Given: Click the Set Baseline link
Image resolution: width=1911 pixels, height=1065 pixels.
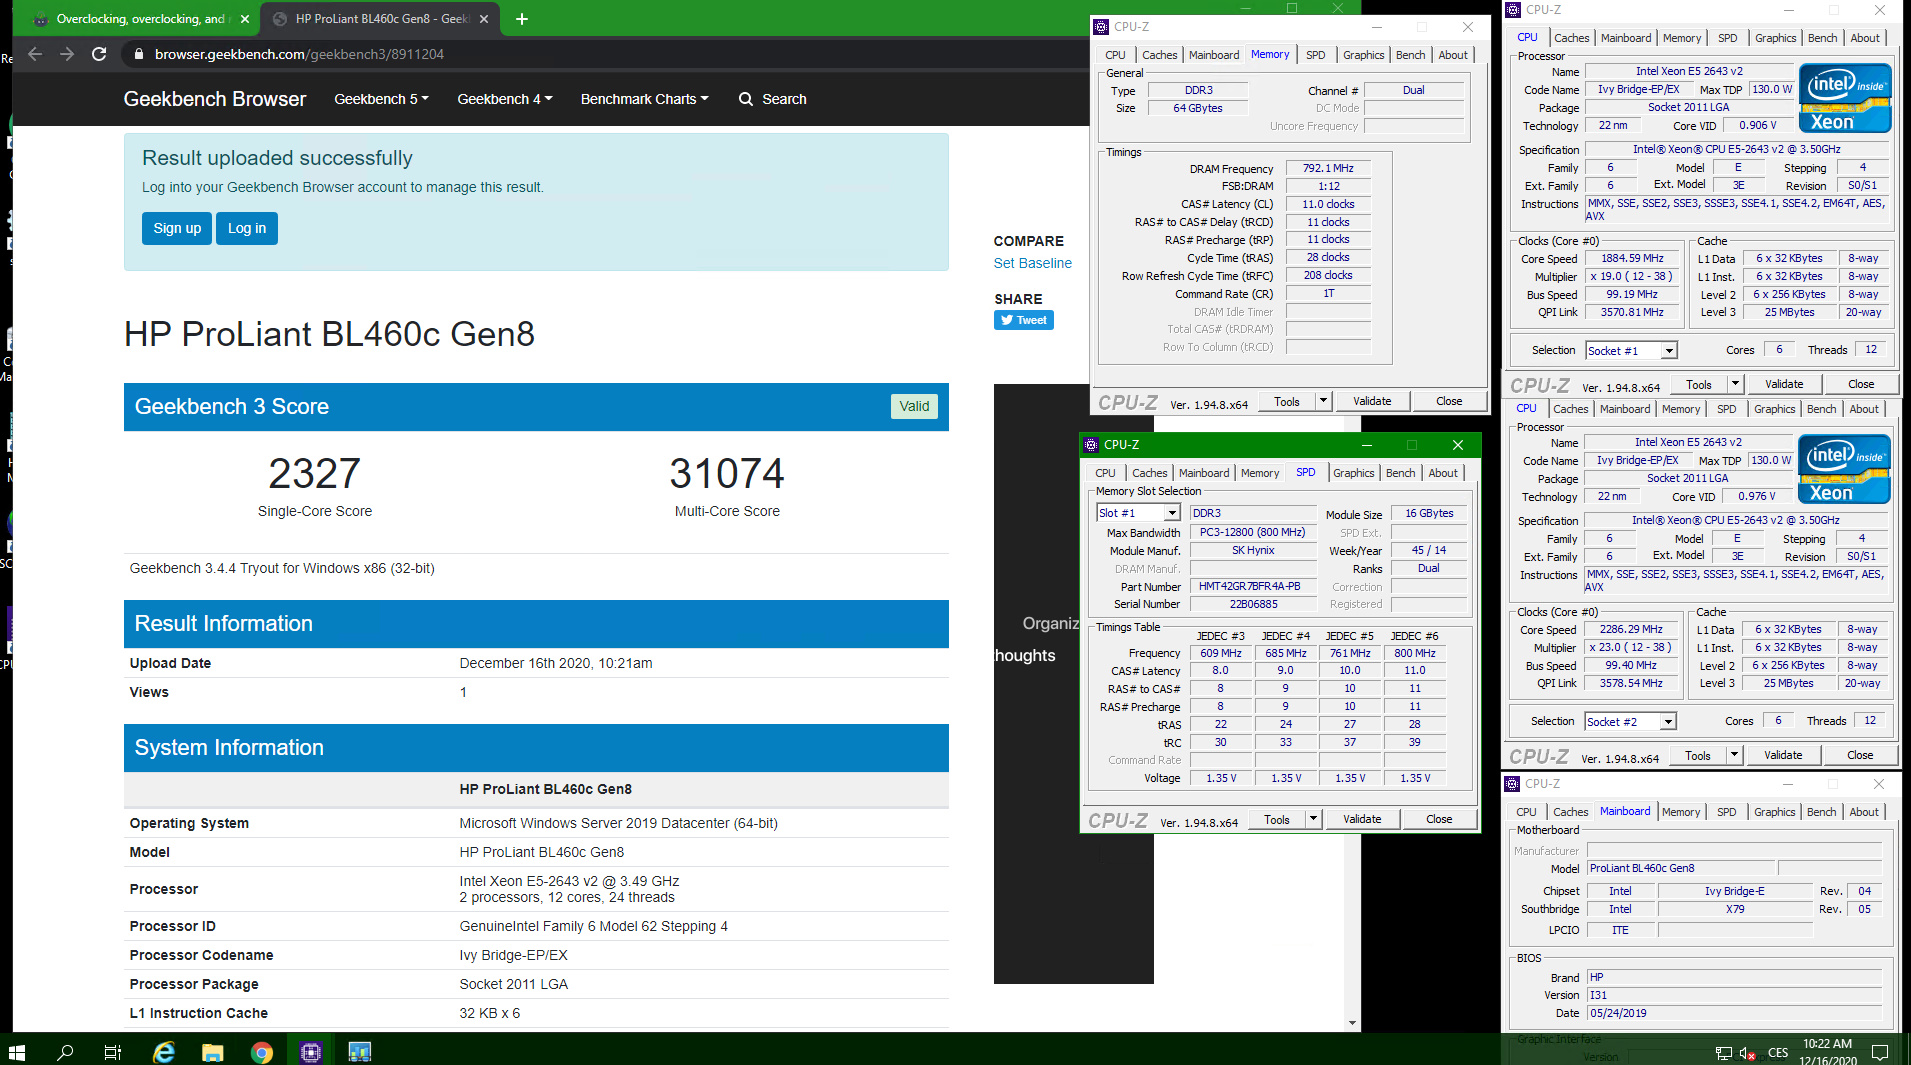Looking at the screenshot, I should [x=1032, y=263].
